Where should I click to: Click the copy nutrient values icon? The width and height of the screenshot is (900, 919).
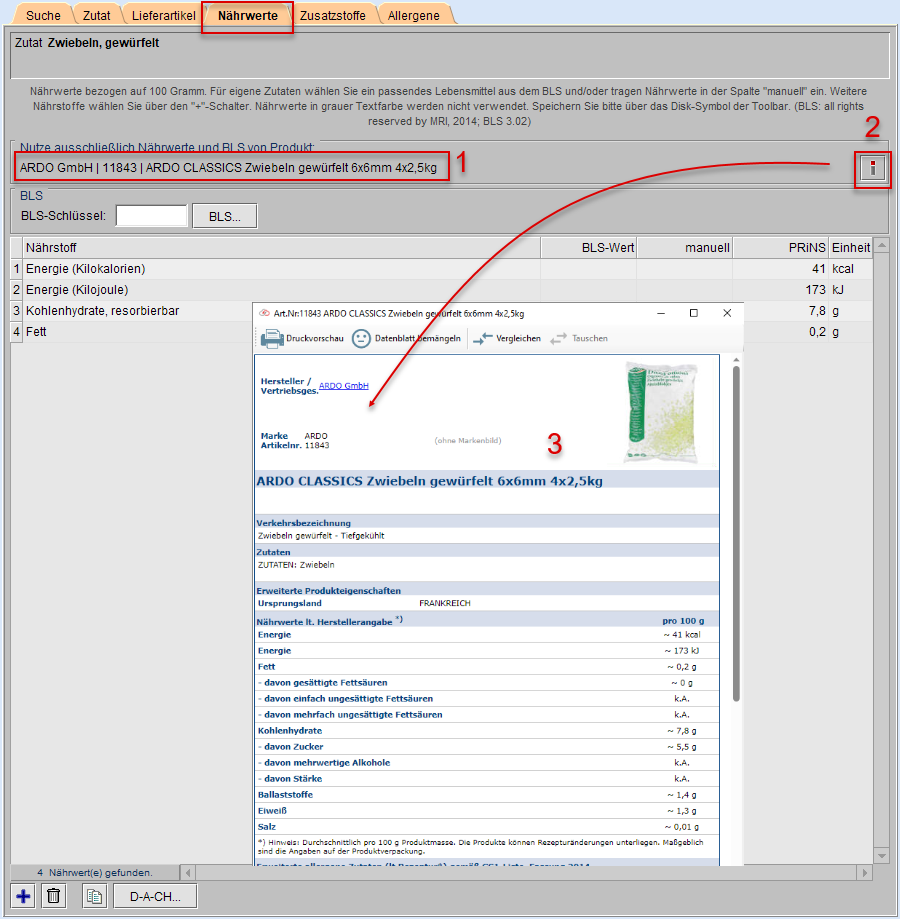94,896
